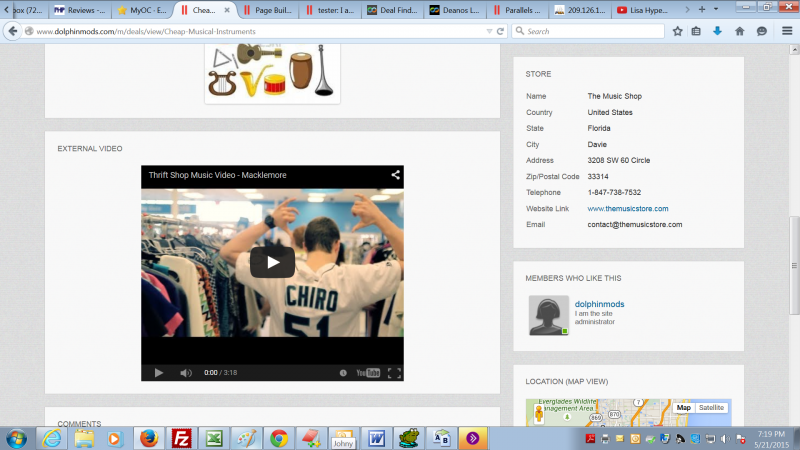Click the volume icon in the system tray
This screenshot has width=800, height=450.
tap(725, 439)
